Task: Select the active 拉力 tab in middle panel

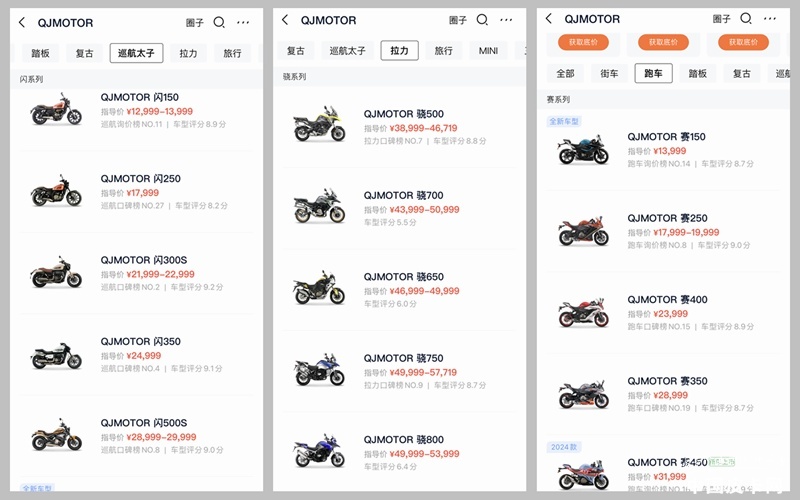Action: click(399, 51)
